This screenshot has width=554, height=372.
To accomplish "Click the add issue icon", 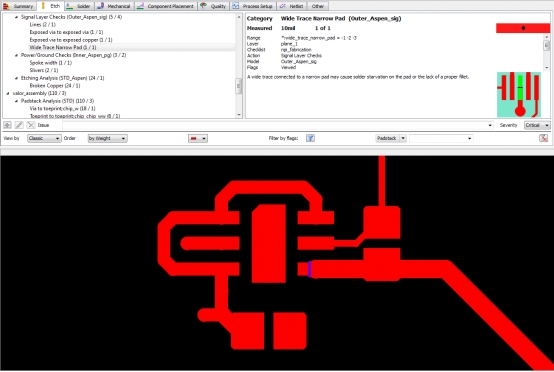I will coord(7,125).
